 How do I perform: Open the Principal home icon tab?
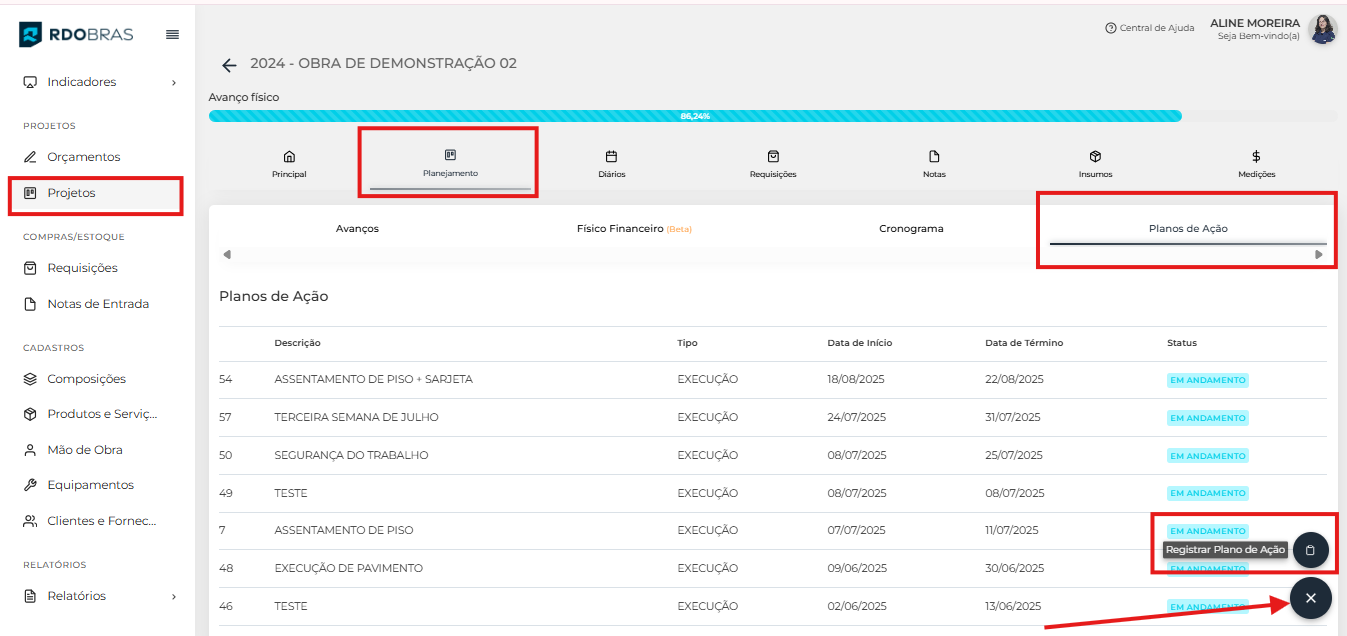(289, 163)
